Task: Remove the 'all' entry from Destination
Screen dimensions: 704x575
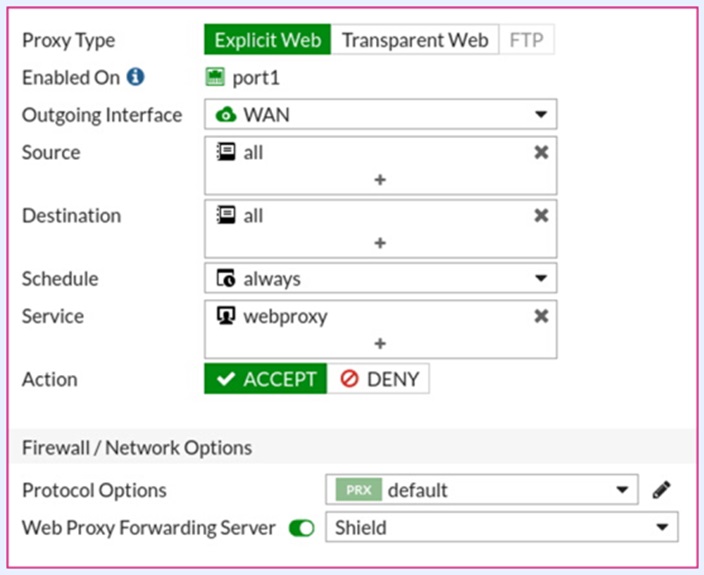Action: tap(541, 215)
